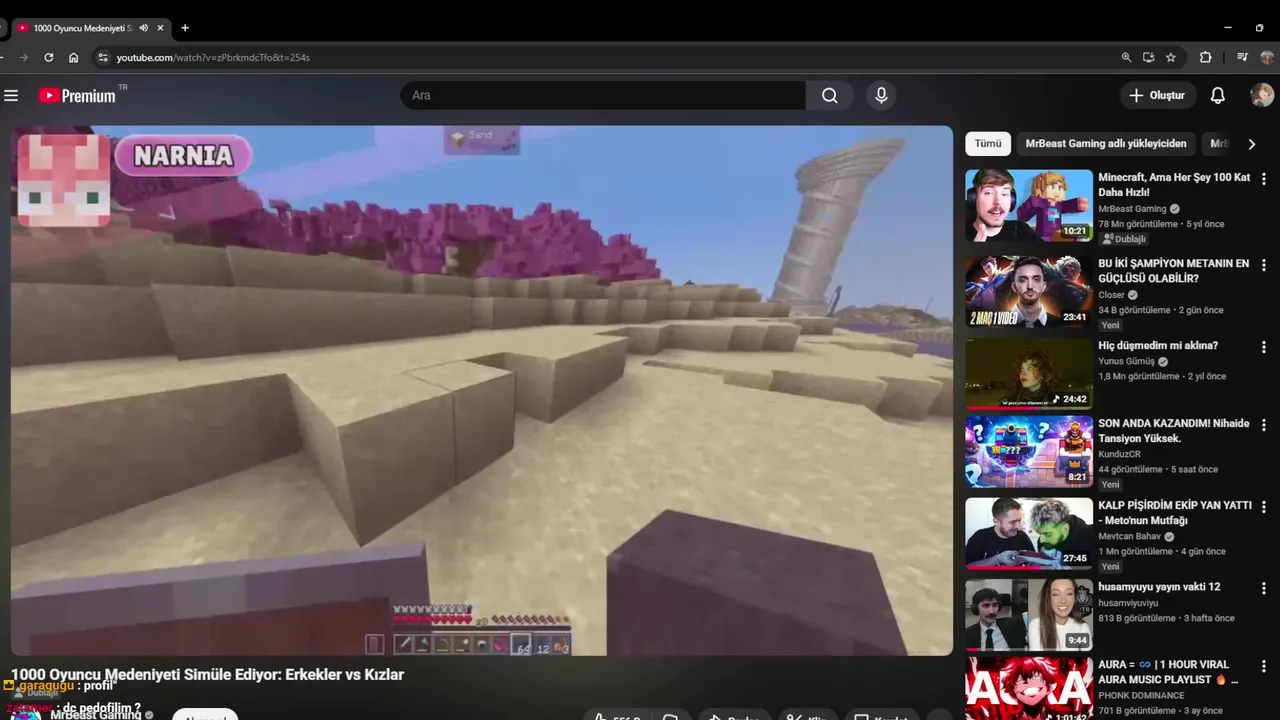Open Hiç düşmedim mi aklına thumbnail
Image resolution: width=1280 pixels, height=720 pixels.
1029,374
